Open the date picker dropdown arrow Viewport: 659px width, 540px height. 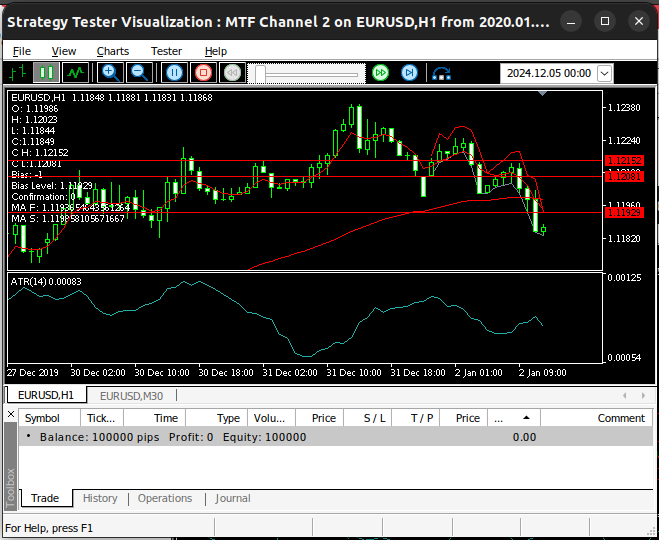pyautogui.click(x=604, y=74)
